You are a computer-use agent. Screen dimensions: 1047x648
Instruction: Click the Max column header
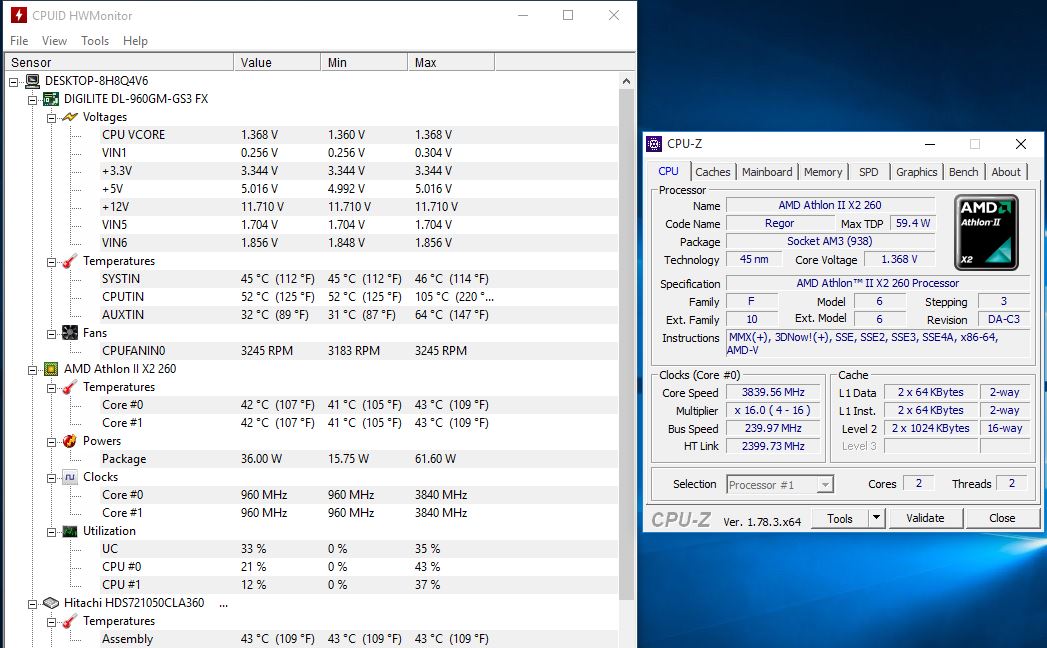pos(451,62)
